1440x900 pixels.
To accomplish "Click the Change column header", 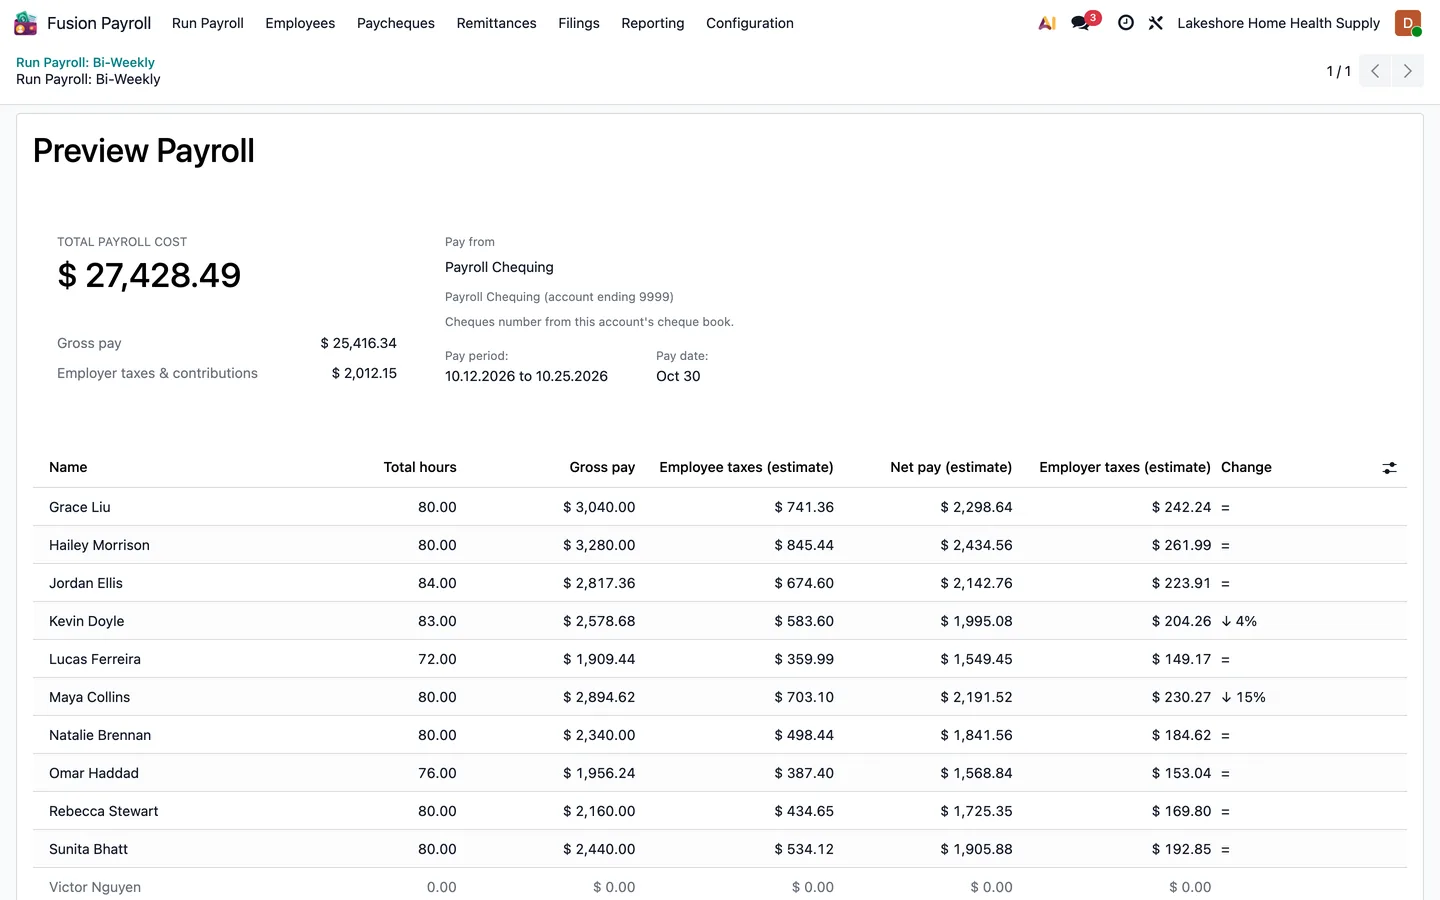I will click(x=1246, y=467).
